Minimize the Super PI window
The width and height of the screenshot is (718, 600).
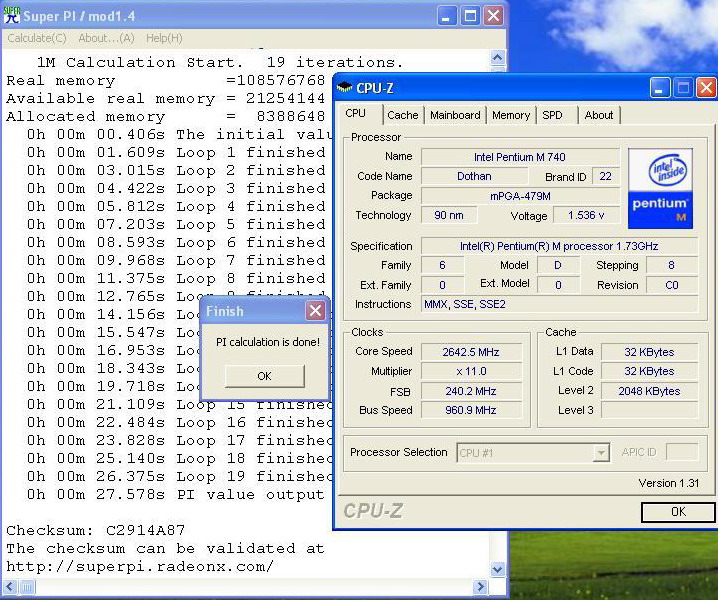(446, 16)
